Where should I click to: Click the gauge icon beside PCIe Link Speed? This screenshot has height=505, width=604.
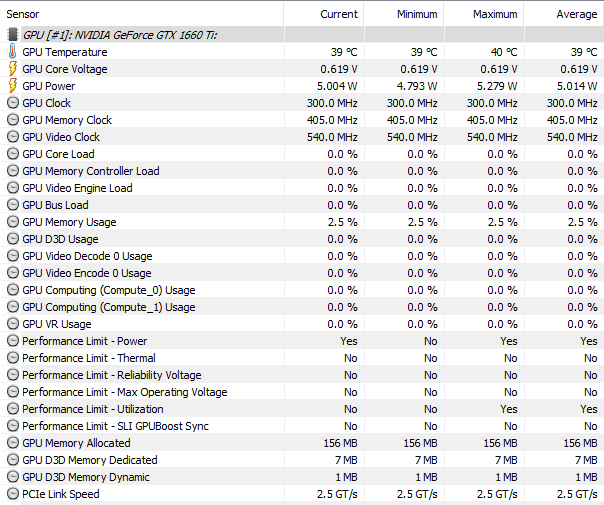(13, 494)
